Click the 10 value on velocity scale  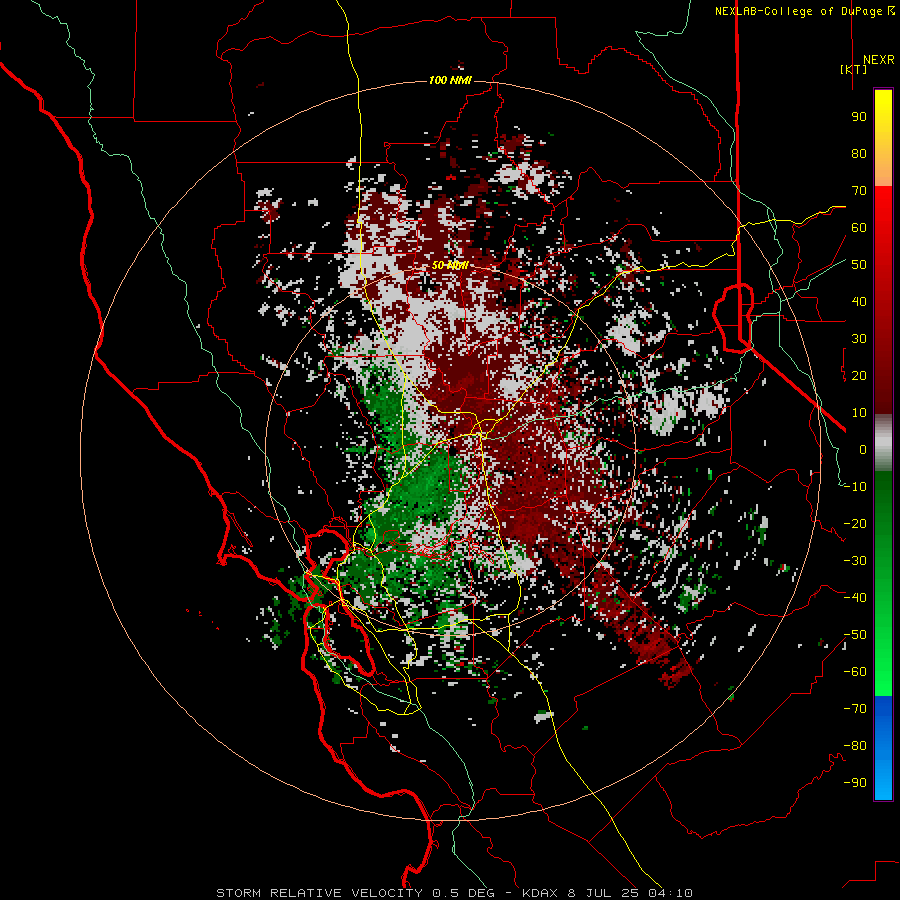(x=859, y=413)
